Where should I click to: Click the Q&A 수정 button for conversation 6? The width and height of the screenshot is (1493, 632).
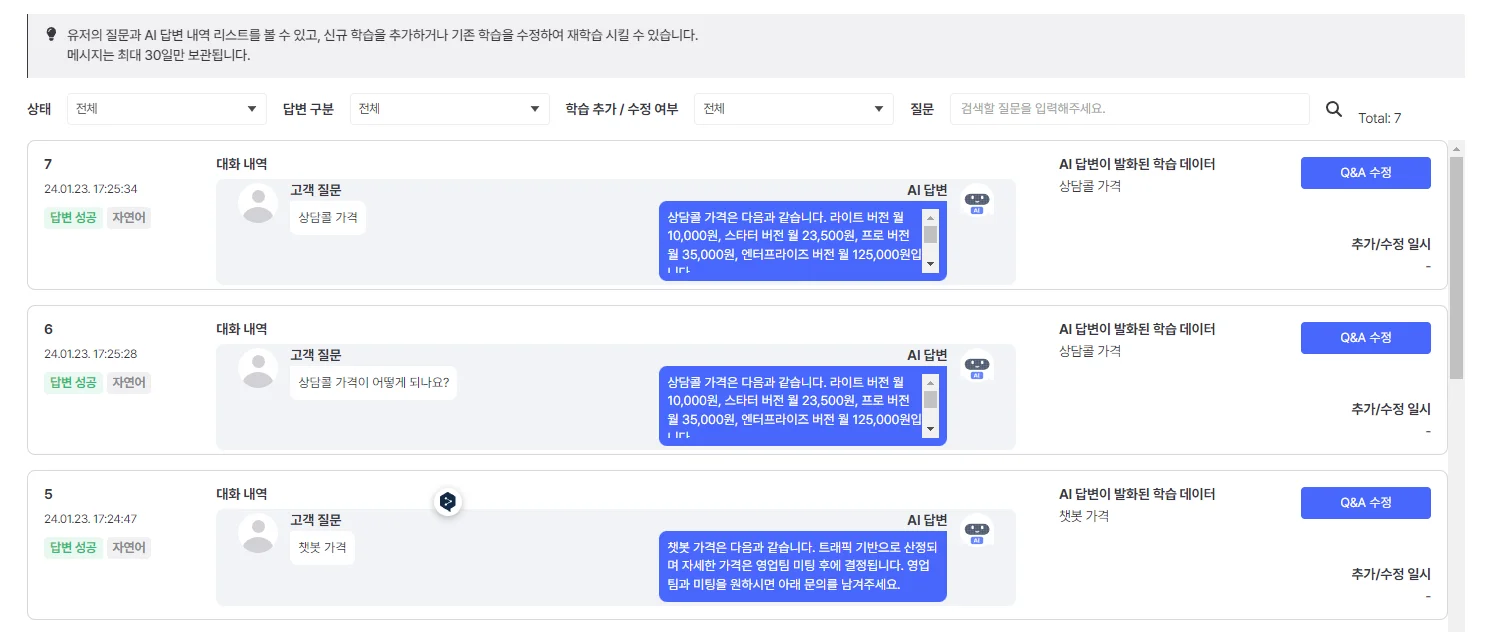pyautogui.click(x=1365, y=337)
